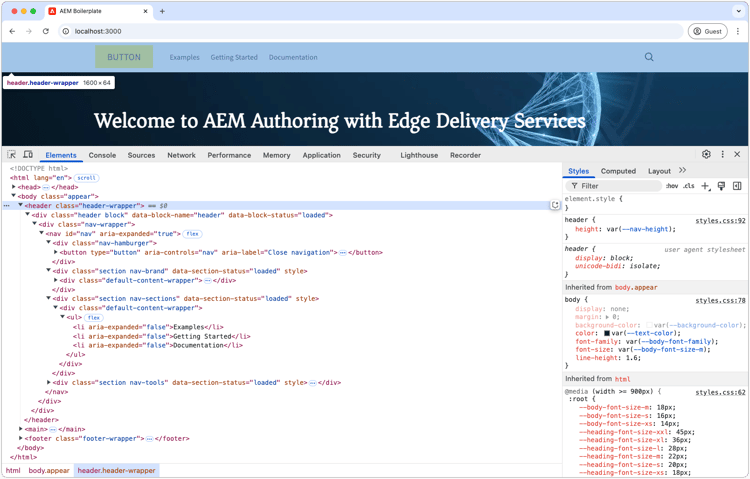Close the DevTools panel
Image resolution: width=750 pixels, height=479 pixels.
point(737,154)
